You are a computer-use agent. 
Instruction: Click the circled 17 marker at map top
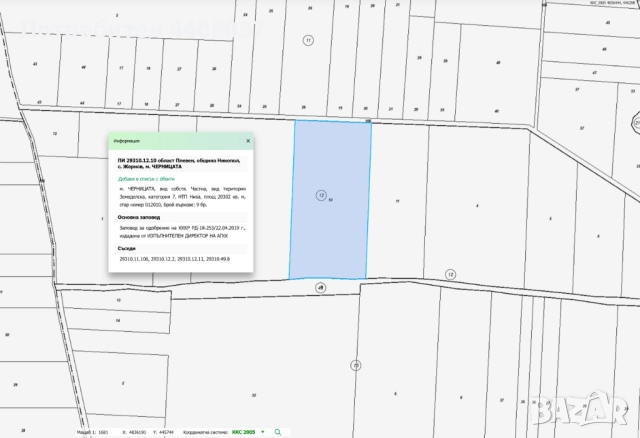pos(308,41)
